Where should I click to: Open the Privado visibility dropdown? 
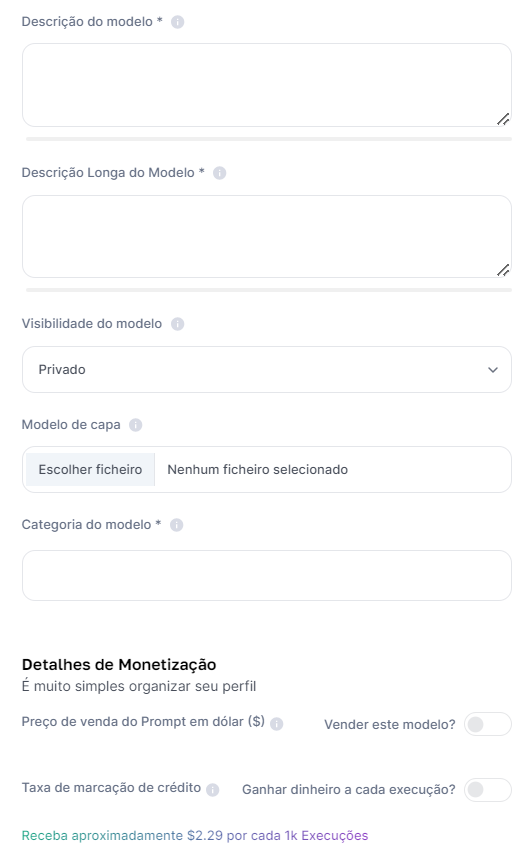(267, 370)
